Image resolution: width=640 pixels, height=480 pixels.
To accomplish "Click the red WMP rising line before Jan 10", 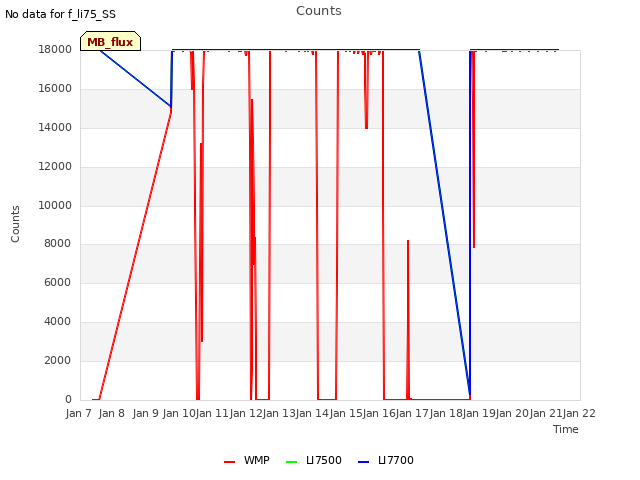I will [x=135, y=255].
